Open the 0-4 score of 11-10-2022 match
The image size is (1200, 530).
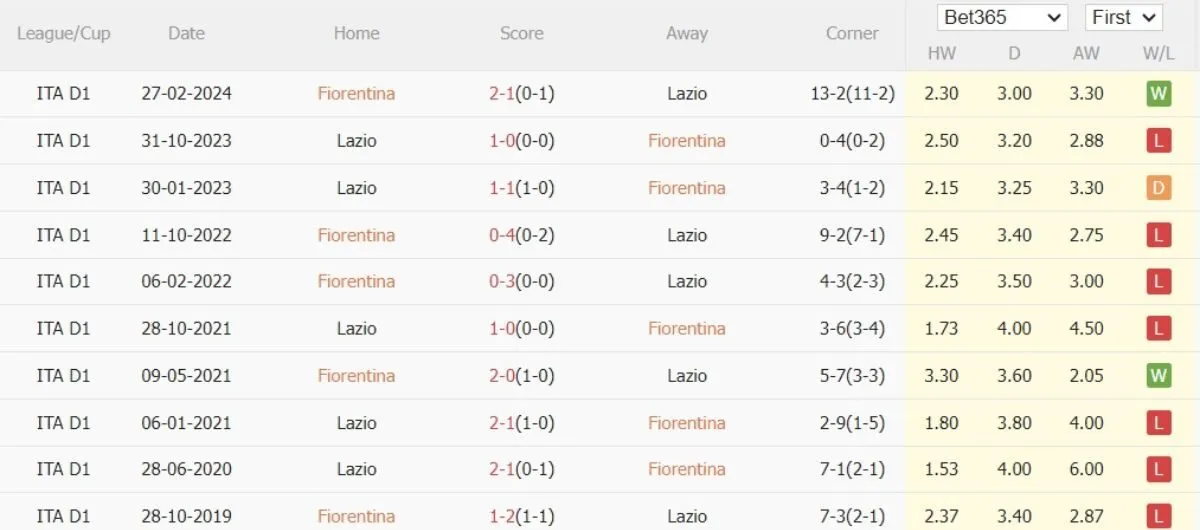pos(501,235)
